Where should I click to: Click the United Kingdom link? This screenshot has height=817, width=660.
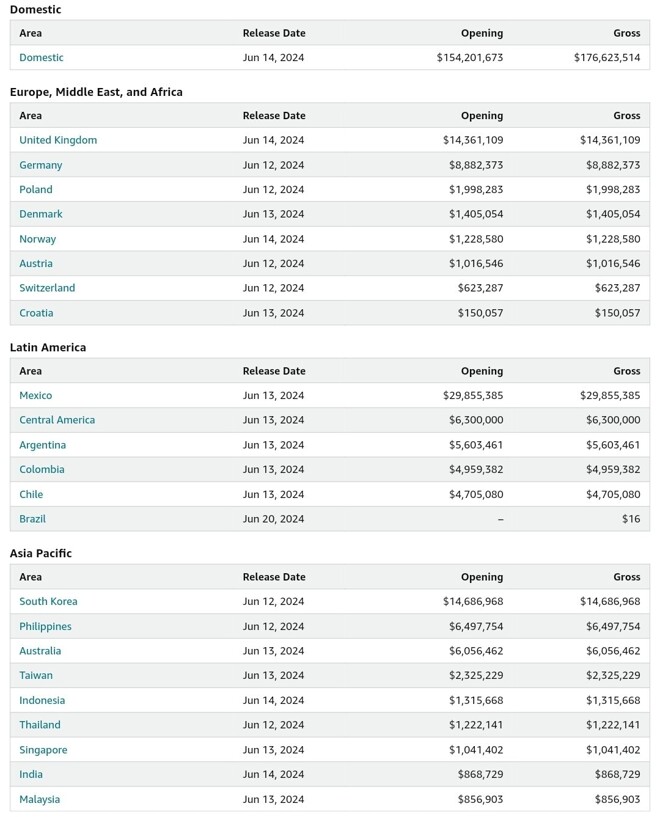(58, 140)
